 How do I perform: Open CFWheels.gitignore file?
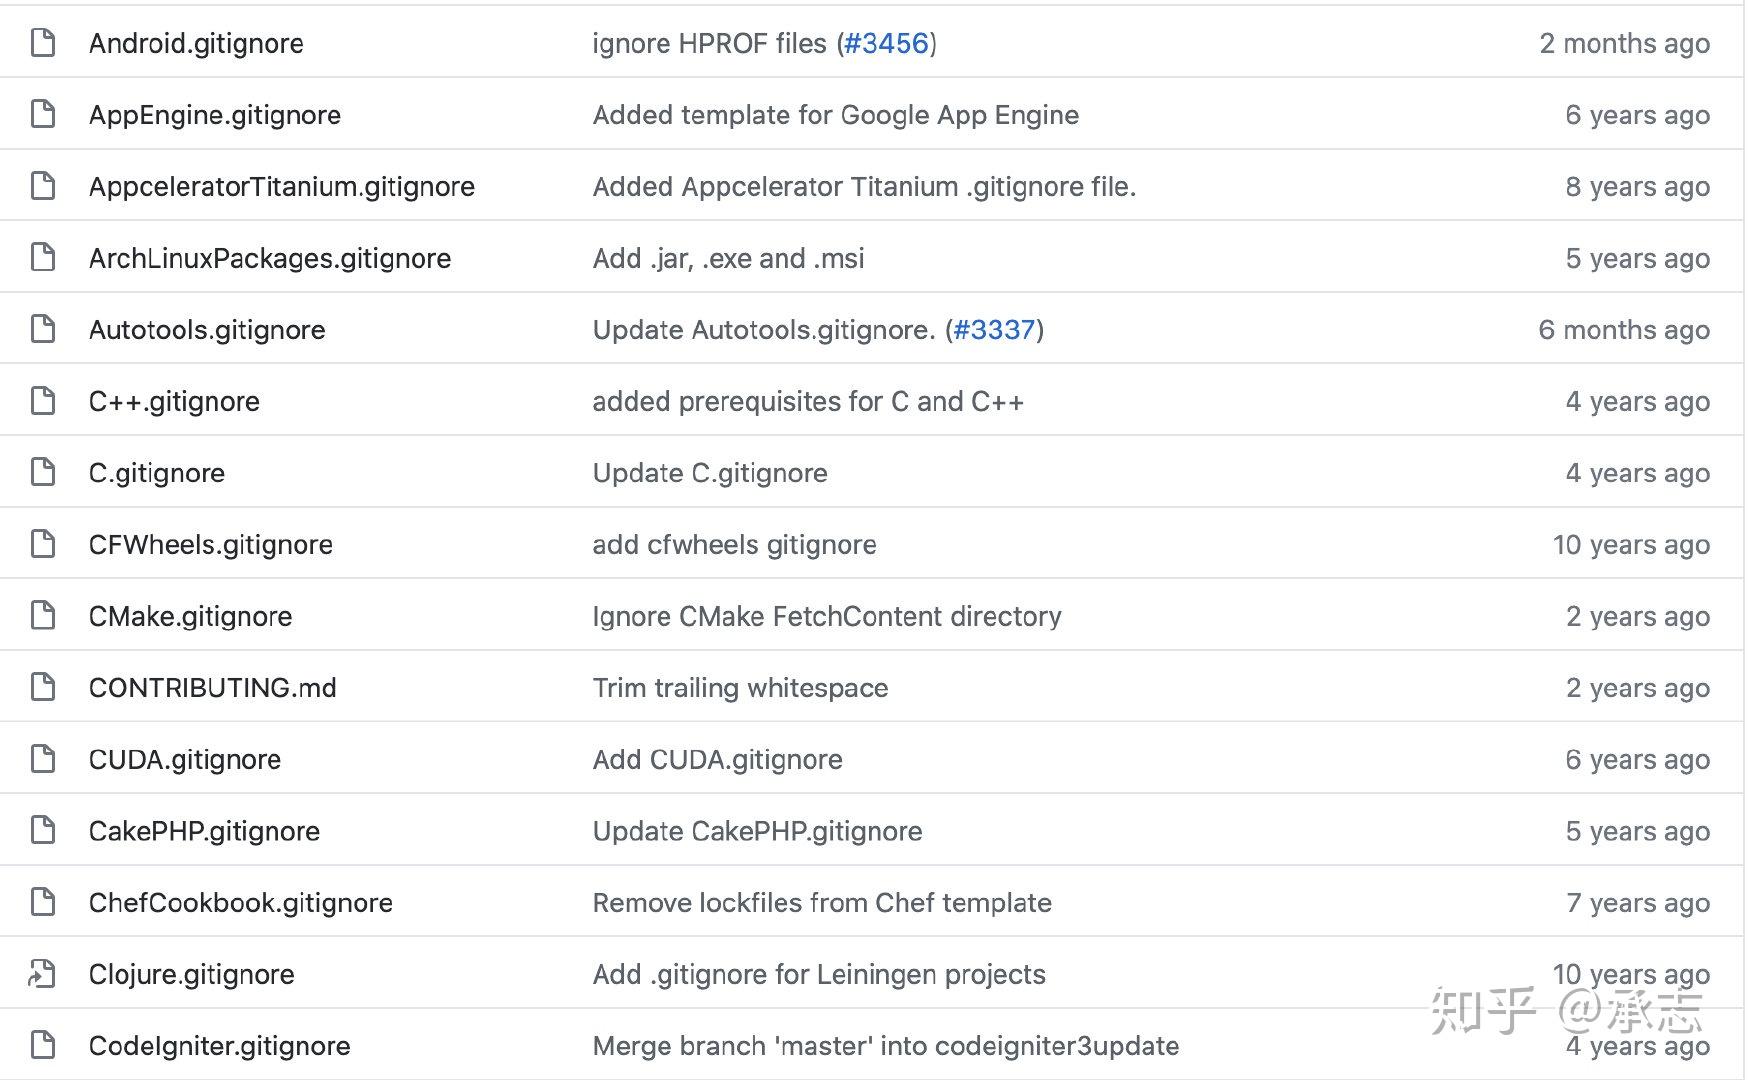click(210, 545)
